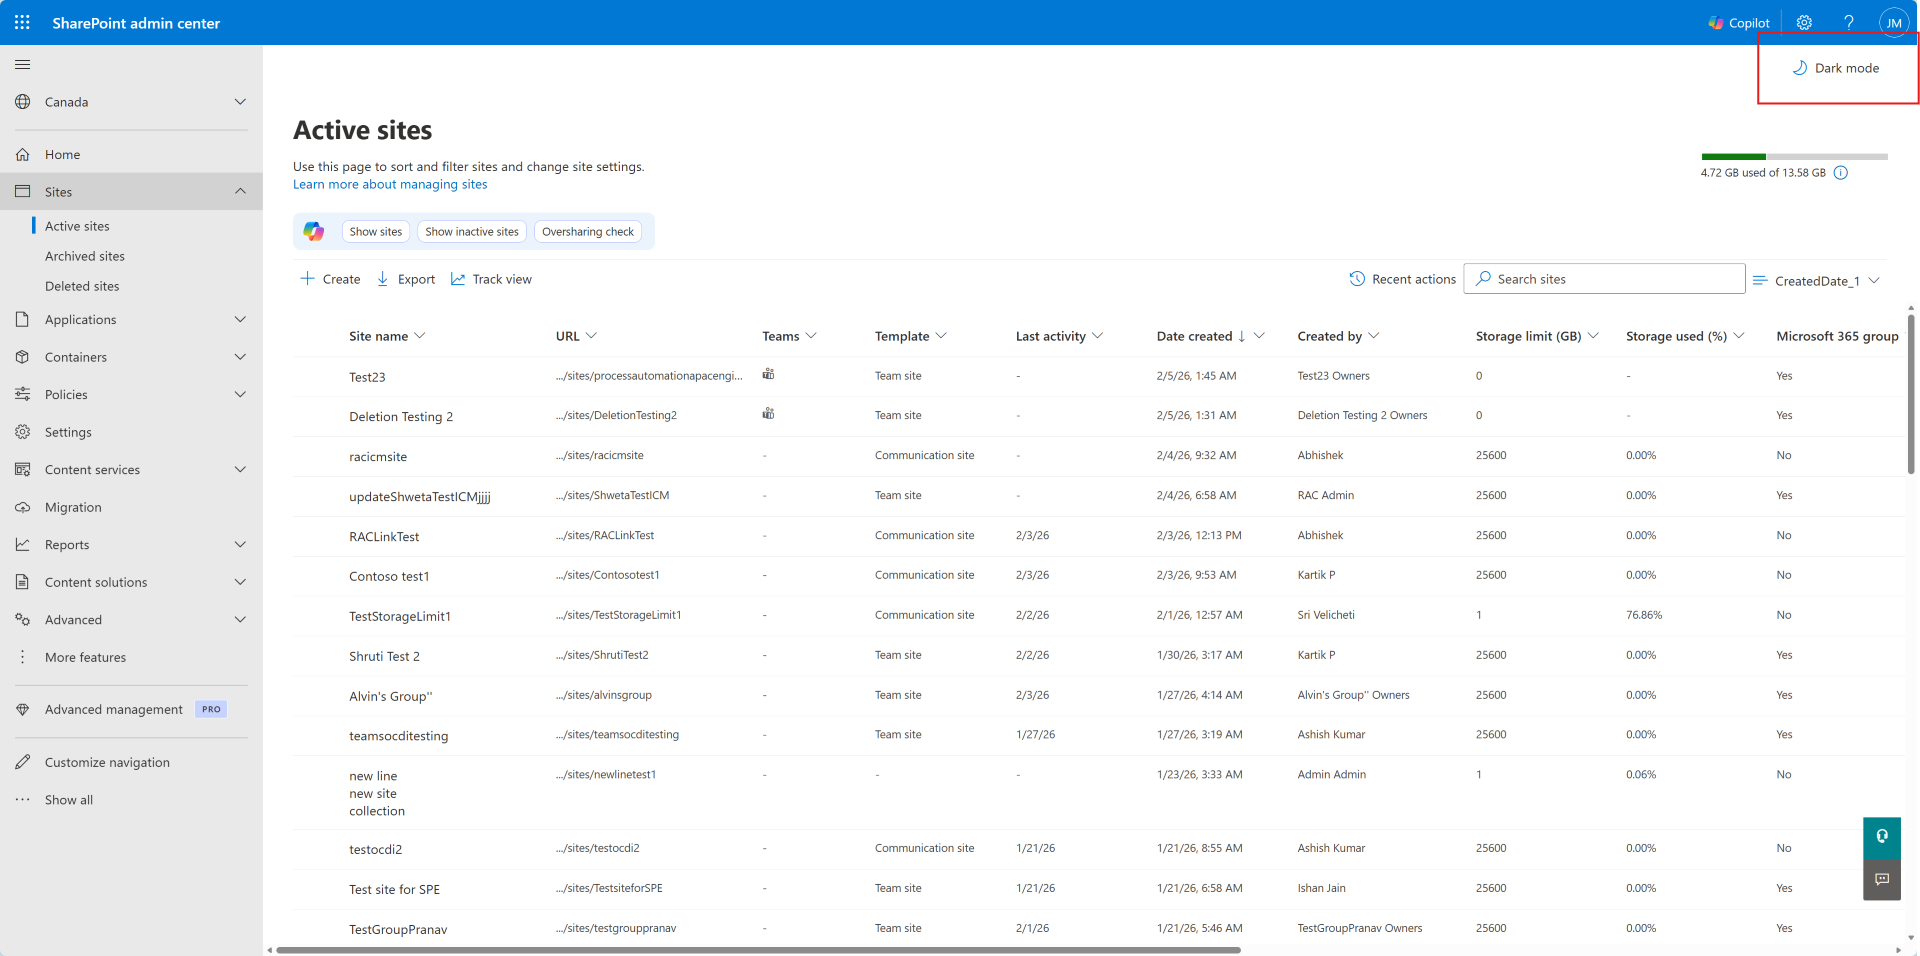Image resolution: width=1920 pixels, height=956 pixels.
Task: Click Show inactive sites suggestion
Action: click(x=472, y=231)
